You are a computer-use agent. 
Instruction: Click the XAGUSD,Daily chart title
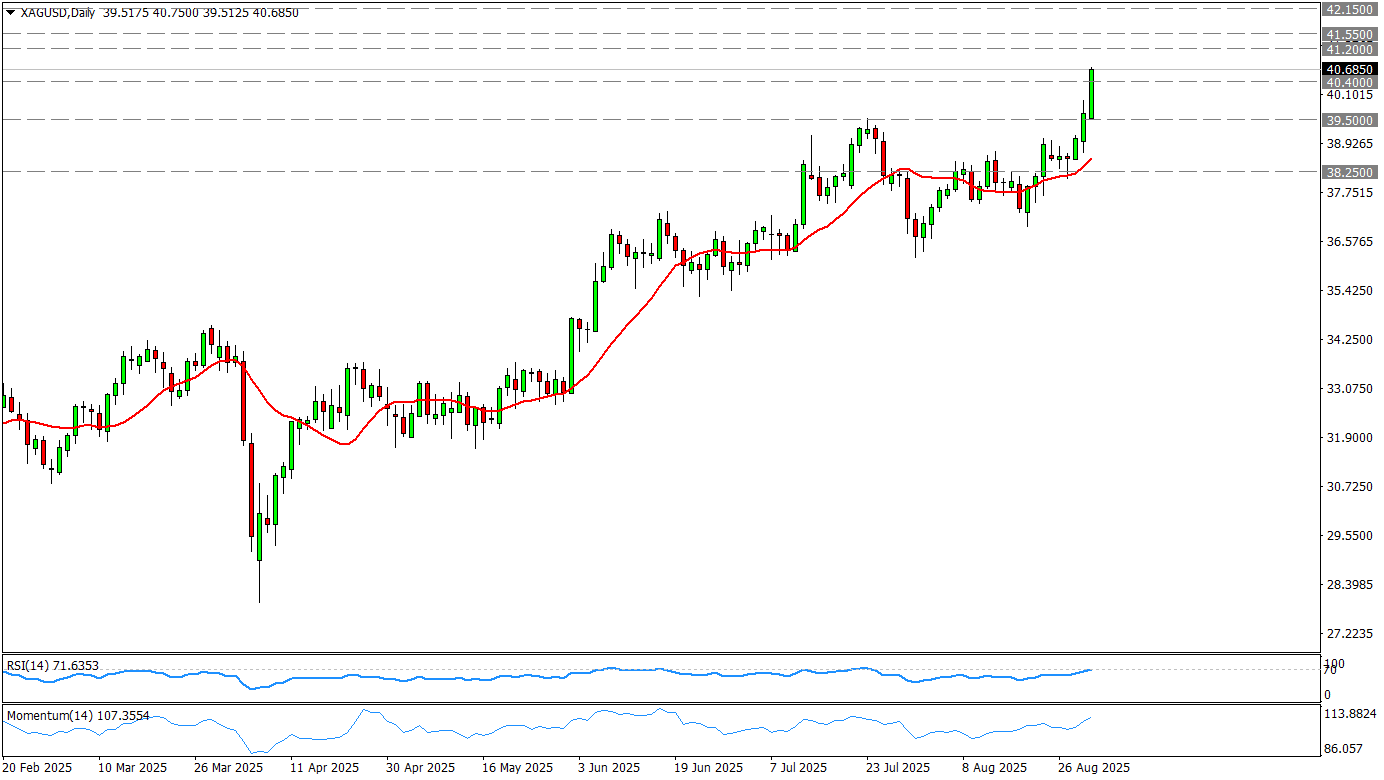pos(58,12)
